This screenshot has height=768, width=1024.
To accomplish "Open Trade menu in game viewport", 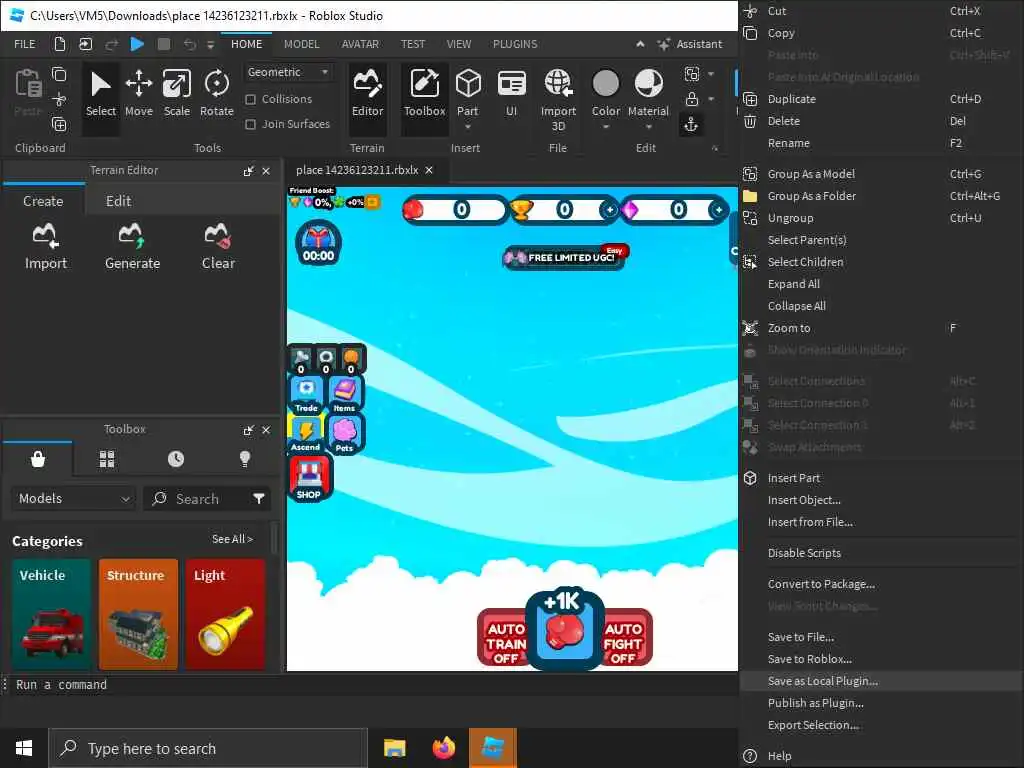I will pos(306,395).
